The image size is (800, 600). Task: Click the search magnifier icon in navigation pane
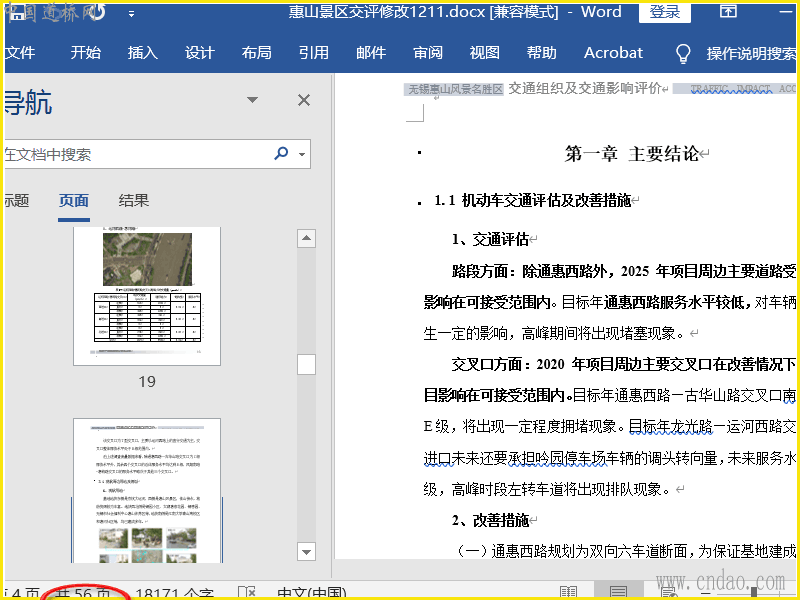click(281, 154)
